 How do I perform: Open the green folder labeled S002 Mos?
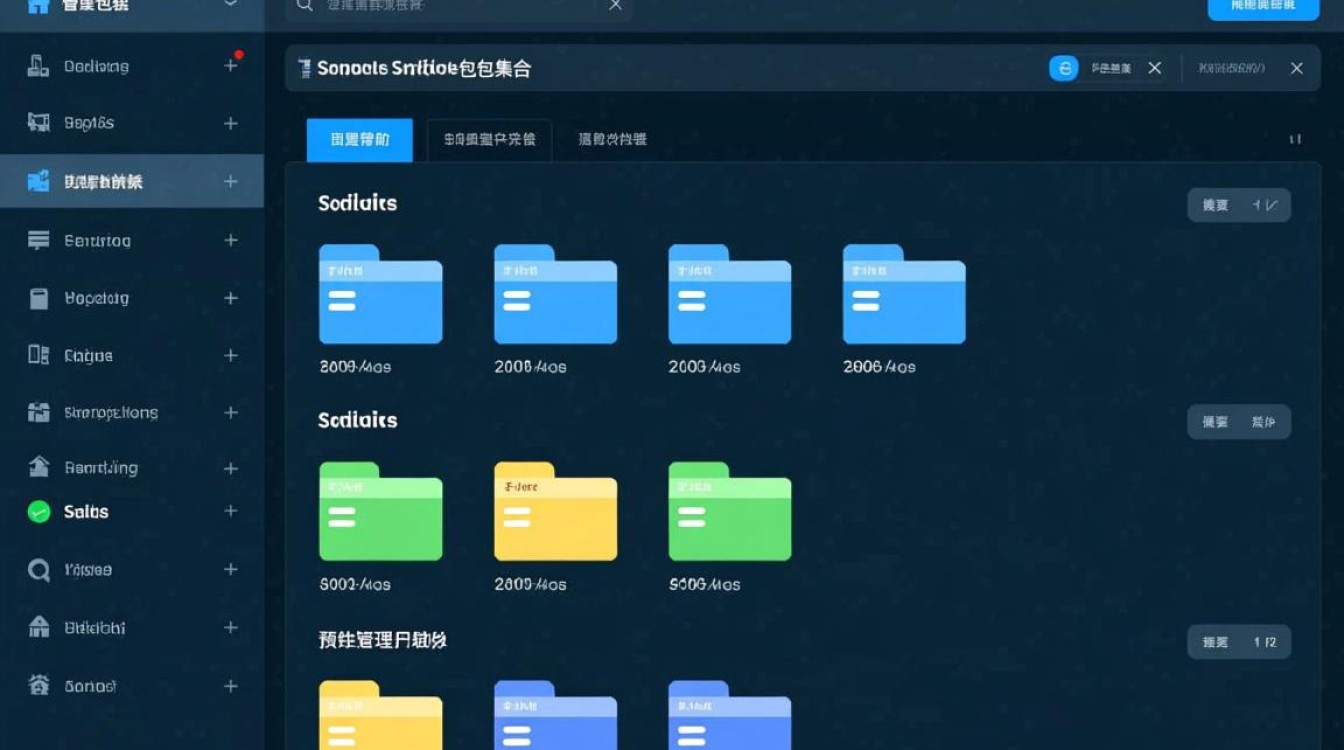point(381,511)
